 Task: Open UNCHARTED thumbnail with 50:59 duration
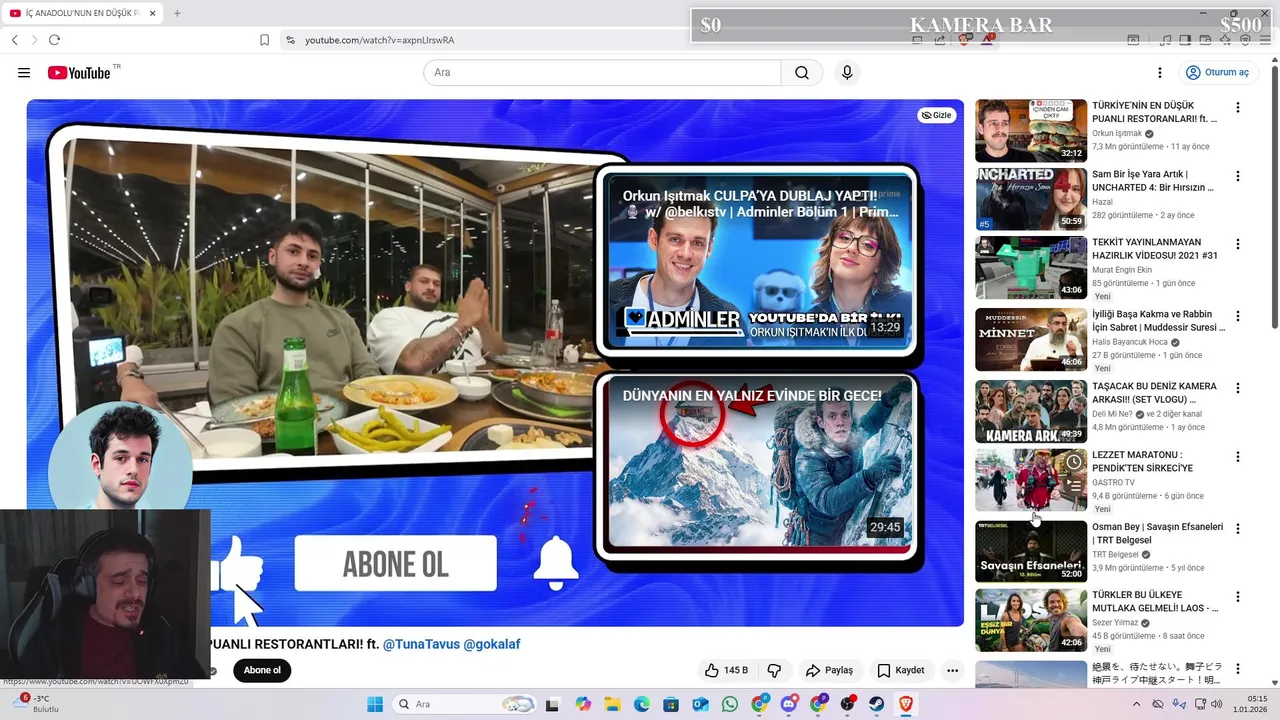click(1031, 199)
